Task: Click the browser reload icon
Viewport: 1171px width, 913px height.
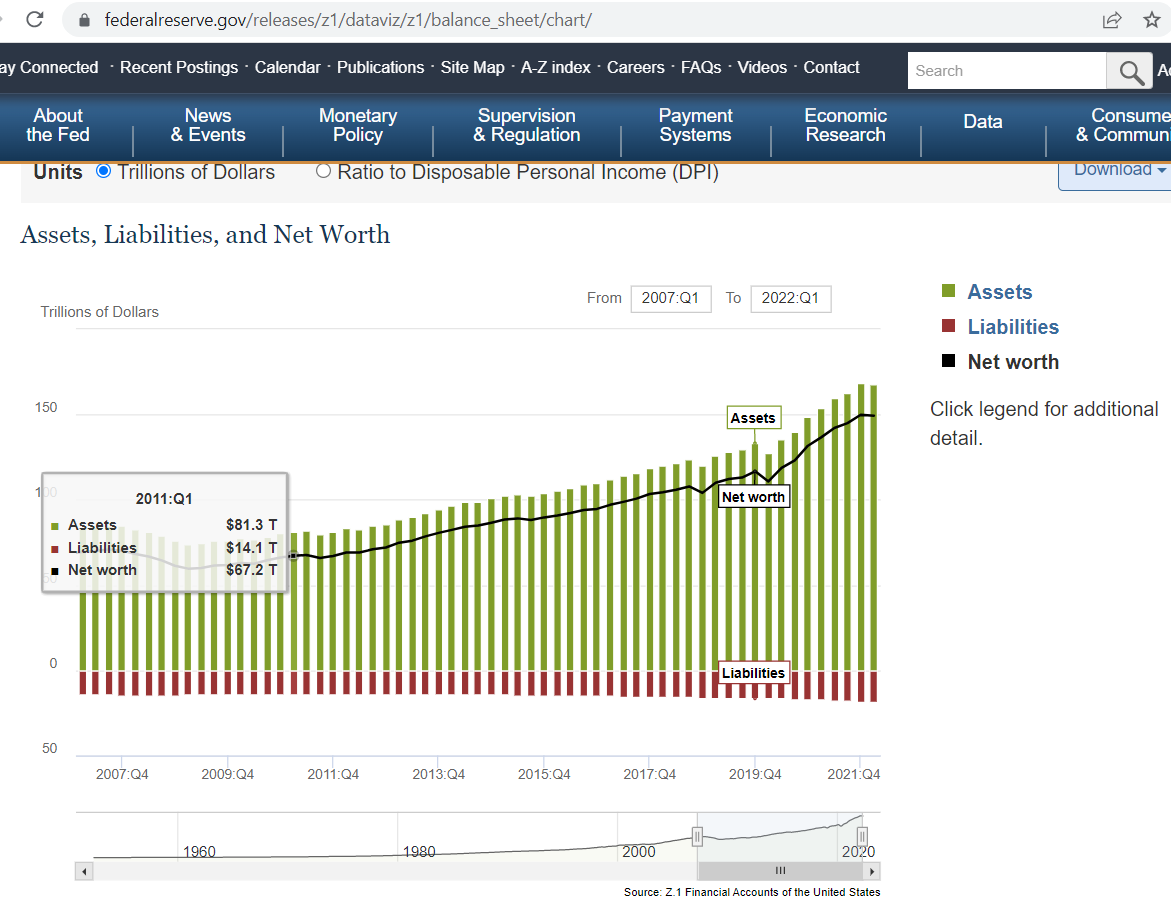Action: click(x=35, y=19)
